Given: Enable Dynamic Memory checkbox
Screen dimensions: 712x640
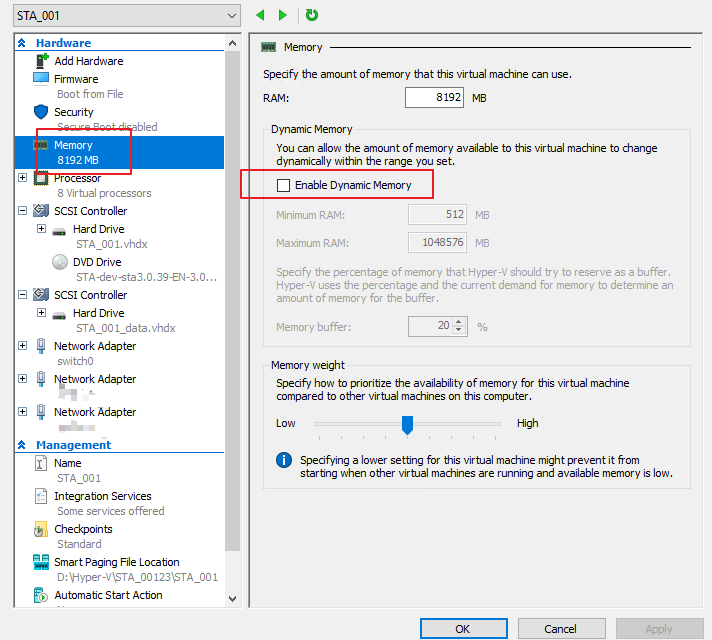Looking at the screenshot, I should pyautogui.click(x=284, y=185).
